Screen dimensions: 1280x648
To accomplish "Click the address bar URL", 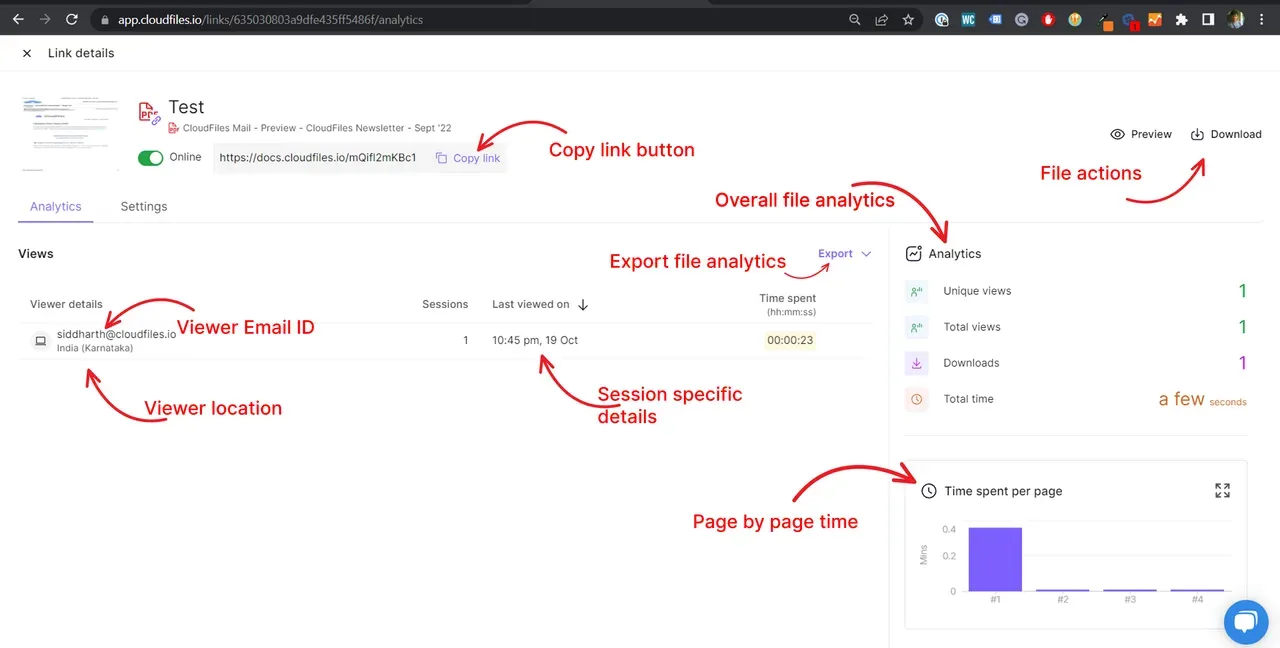I will (270, 19).
